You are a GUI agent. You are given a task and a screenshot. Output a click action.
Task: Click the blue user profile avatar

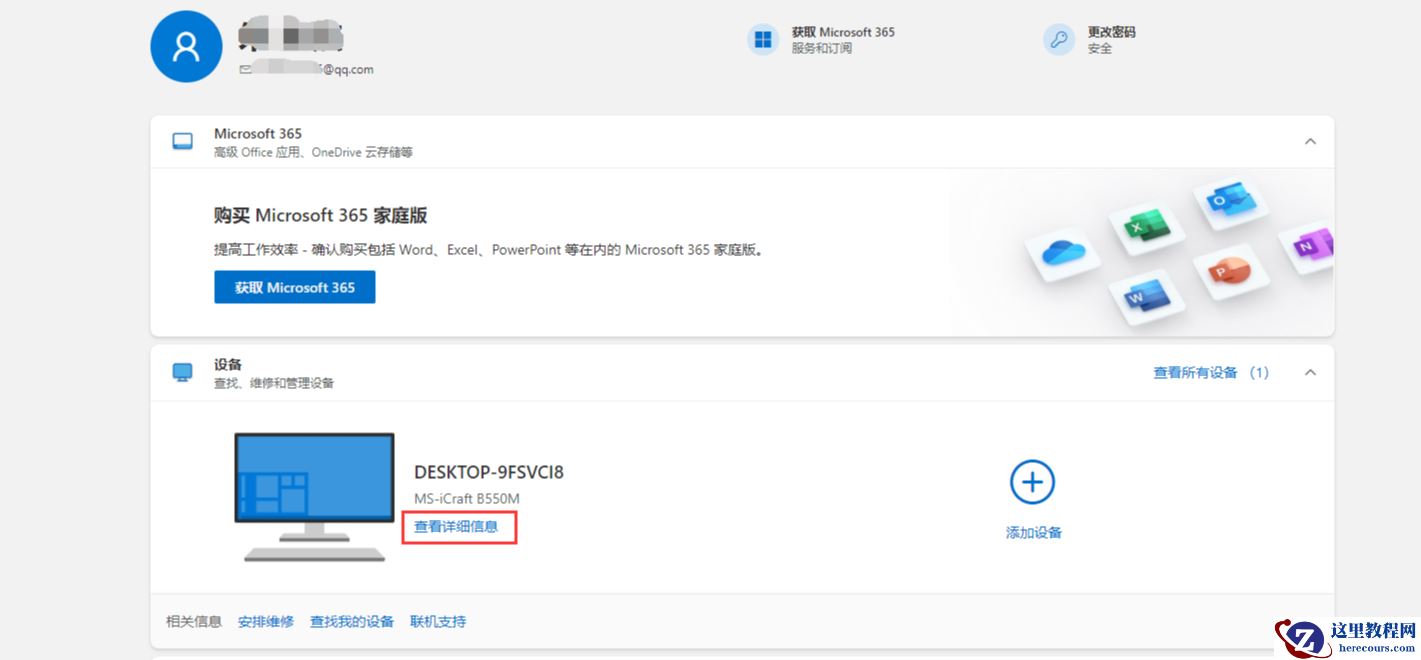[x=186, y=45]
